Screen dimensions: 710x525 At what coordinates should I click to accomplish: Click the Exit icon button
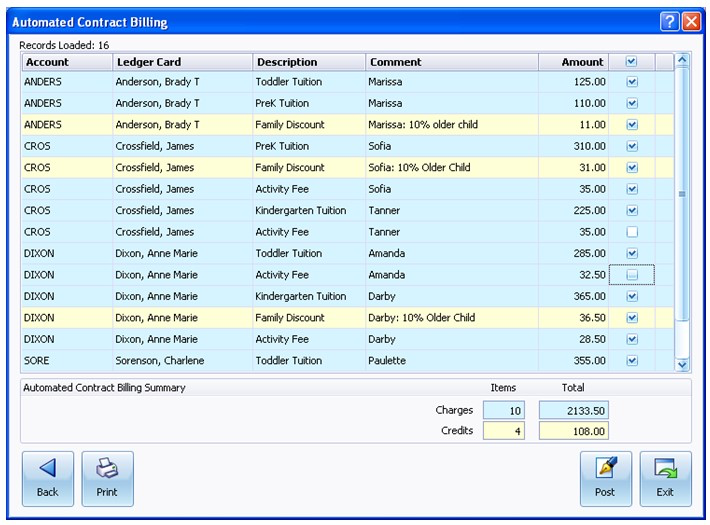(665, 478)
